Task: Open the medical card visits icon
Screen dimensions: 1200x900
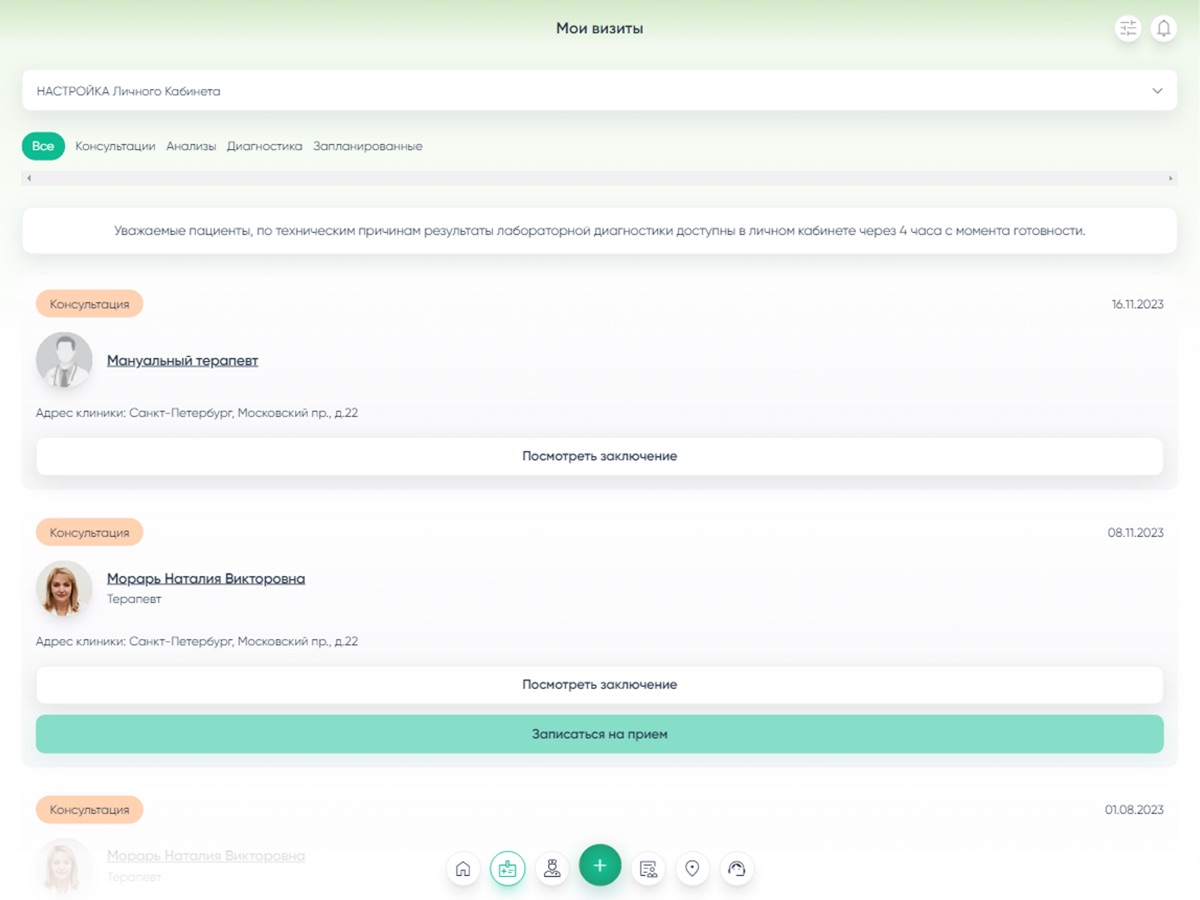Action: click(x=507, y=868)
